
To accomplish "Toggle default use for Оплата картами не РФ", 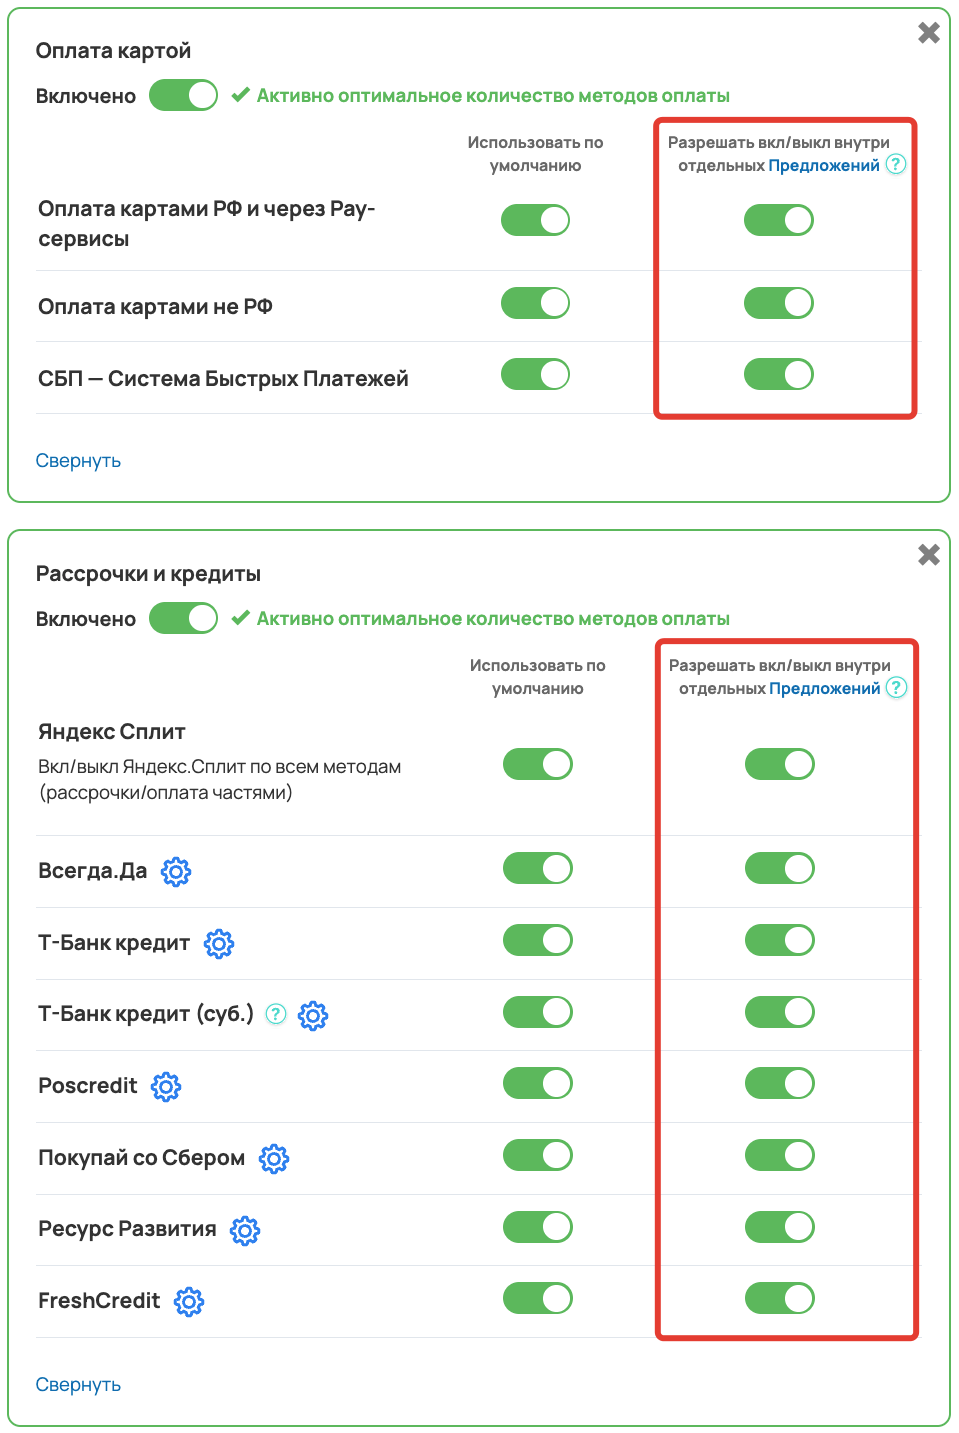I will (535, 303).
